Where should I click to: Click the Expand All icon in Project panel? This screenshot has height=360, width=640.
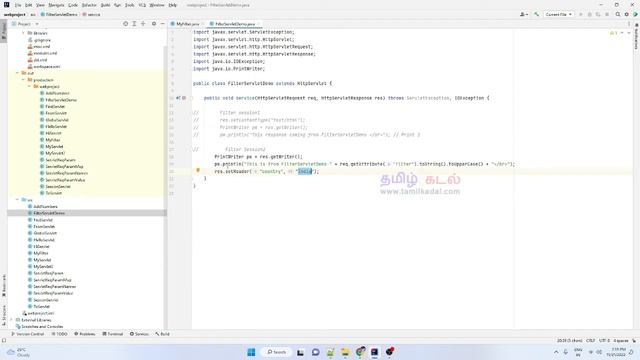[x=134, y=24]
